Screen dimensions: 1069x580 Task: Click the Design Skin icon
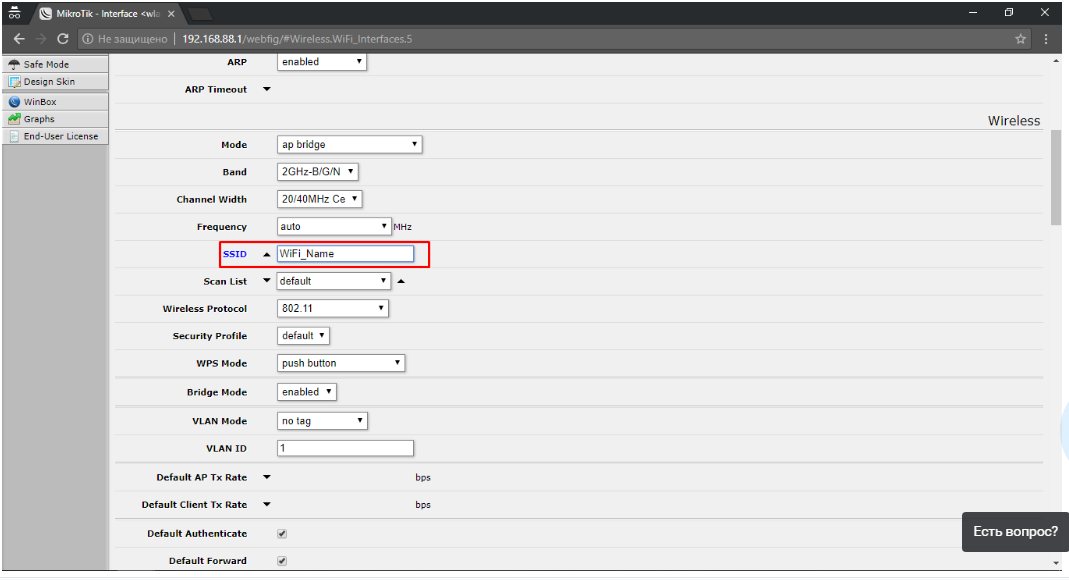coord(14,82)
